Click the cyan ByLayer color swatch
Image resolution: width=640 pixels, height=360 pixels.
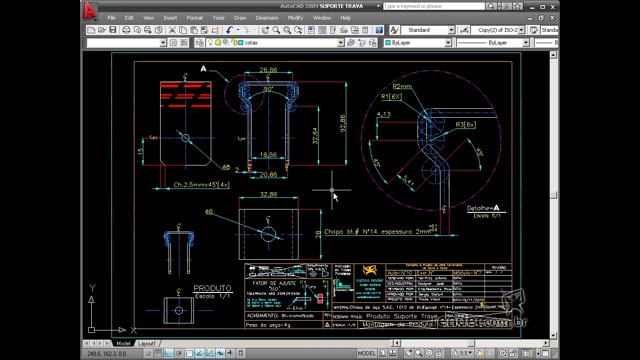tap(388, 42)
